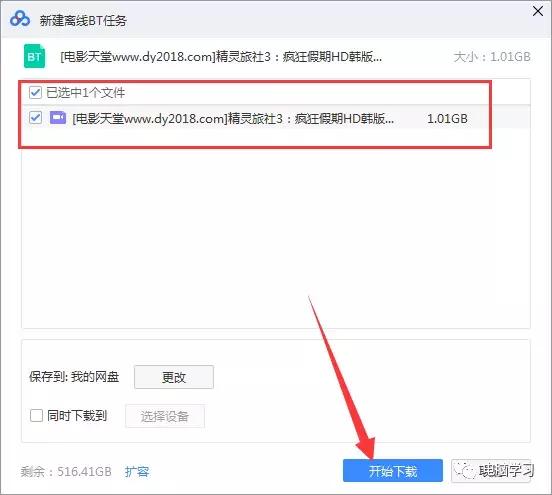The height and width of the screenshot is (495, 552).
Task: Click the green BT torrent file icon
Action: click(x=34, y=56)
